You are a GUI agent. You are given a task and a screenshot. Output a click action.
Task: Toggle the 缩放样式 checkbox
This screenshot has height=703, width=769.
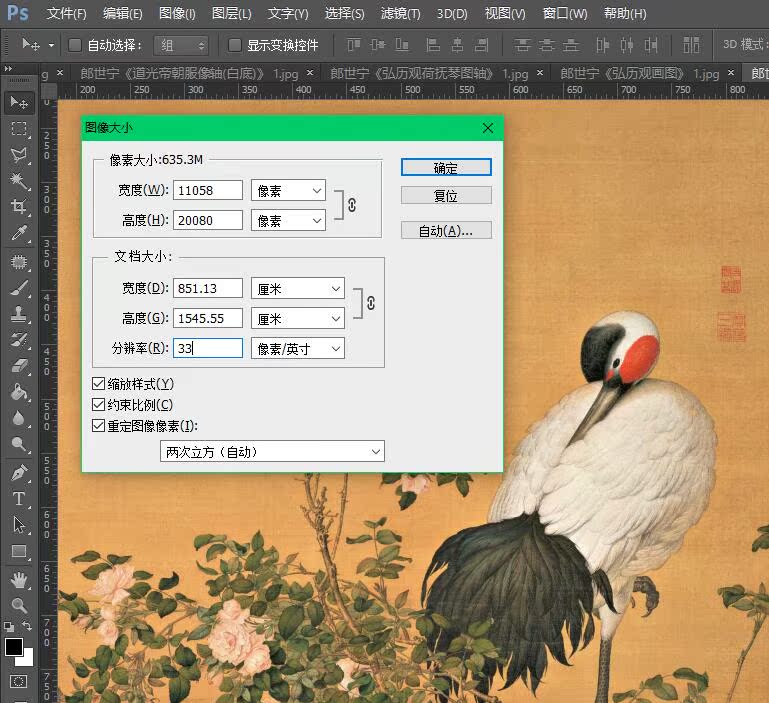coord(99,384)
